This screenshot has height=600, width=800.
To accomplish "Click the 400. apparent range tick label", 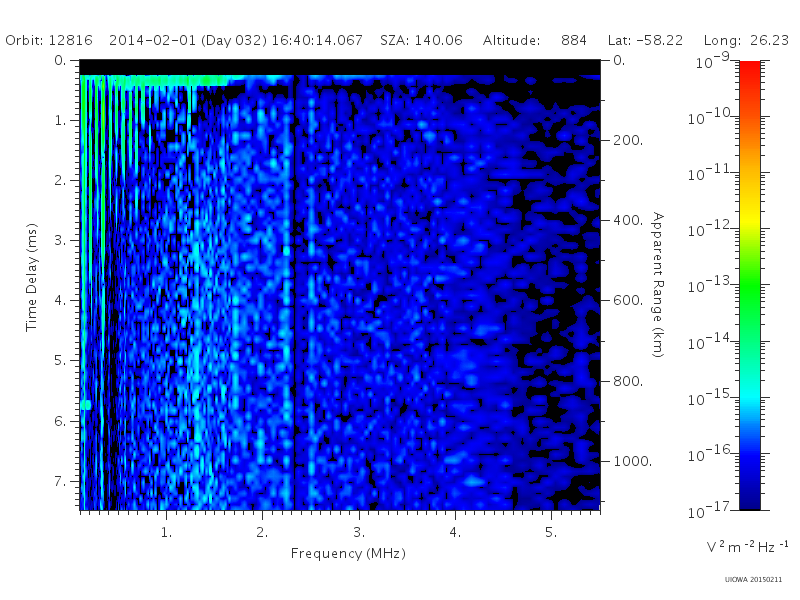I will tap(628, 220).
